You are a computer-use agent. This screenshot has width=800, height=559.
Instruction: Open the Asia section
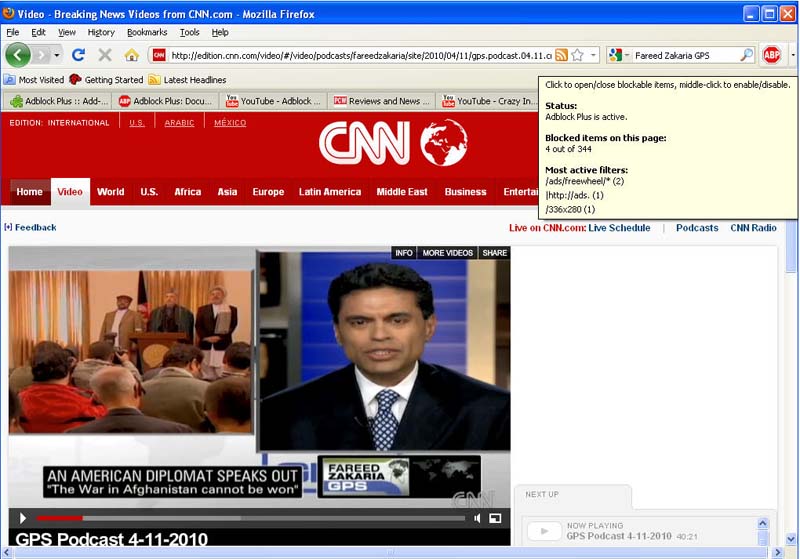(x=227, y=192)
